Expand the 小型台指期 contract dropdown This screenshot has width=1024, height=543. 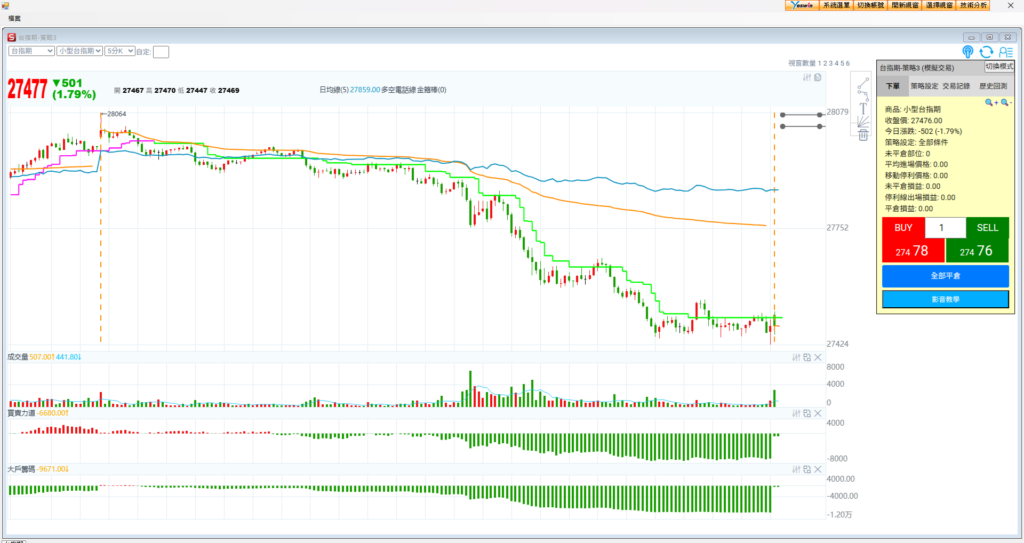(x=77, y=50)
